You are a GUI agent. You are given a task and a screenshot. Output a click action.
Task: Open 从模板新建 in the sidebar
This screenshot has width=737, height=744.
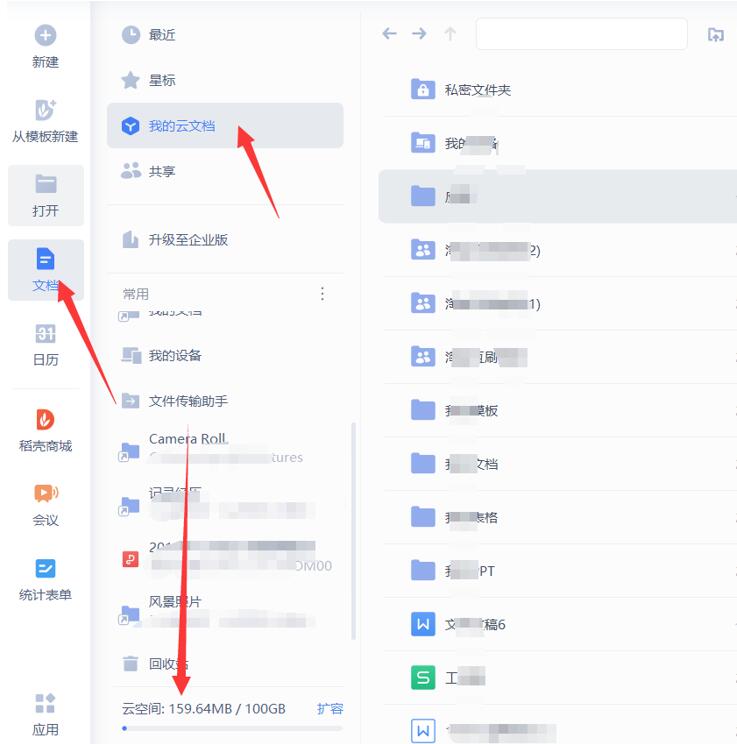(x=45, y=121)
